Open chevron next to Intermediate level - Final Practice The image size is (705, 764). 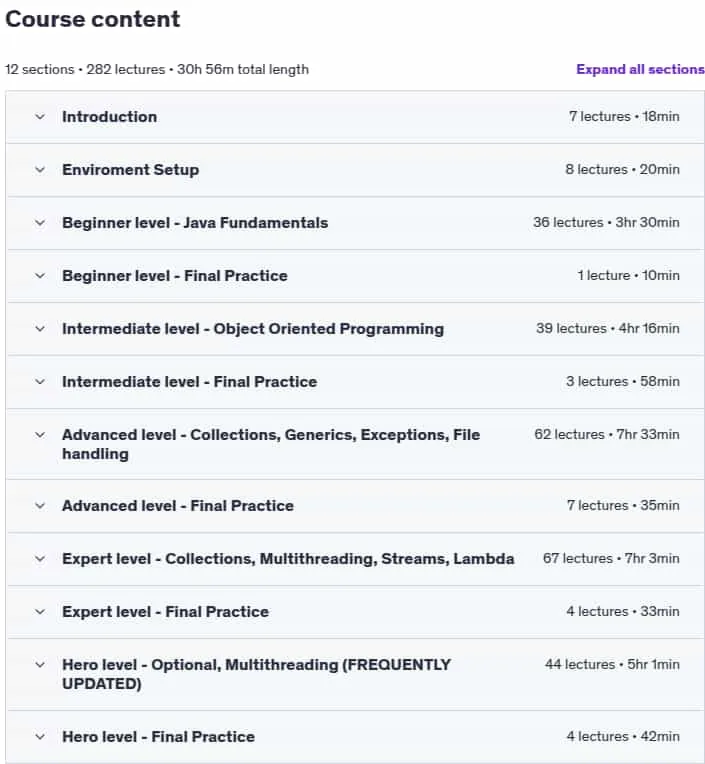[x=40, y=382]
